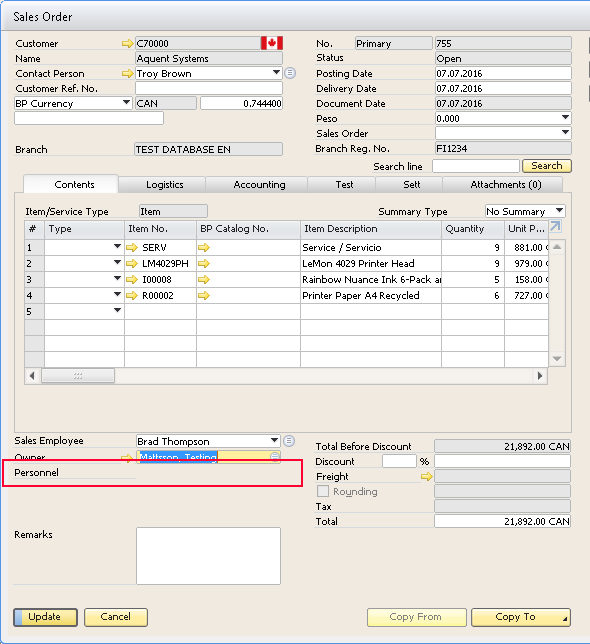
Task: Click the Update button
Action: 45,617
